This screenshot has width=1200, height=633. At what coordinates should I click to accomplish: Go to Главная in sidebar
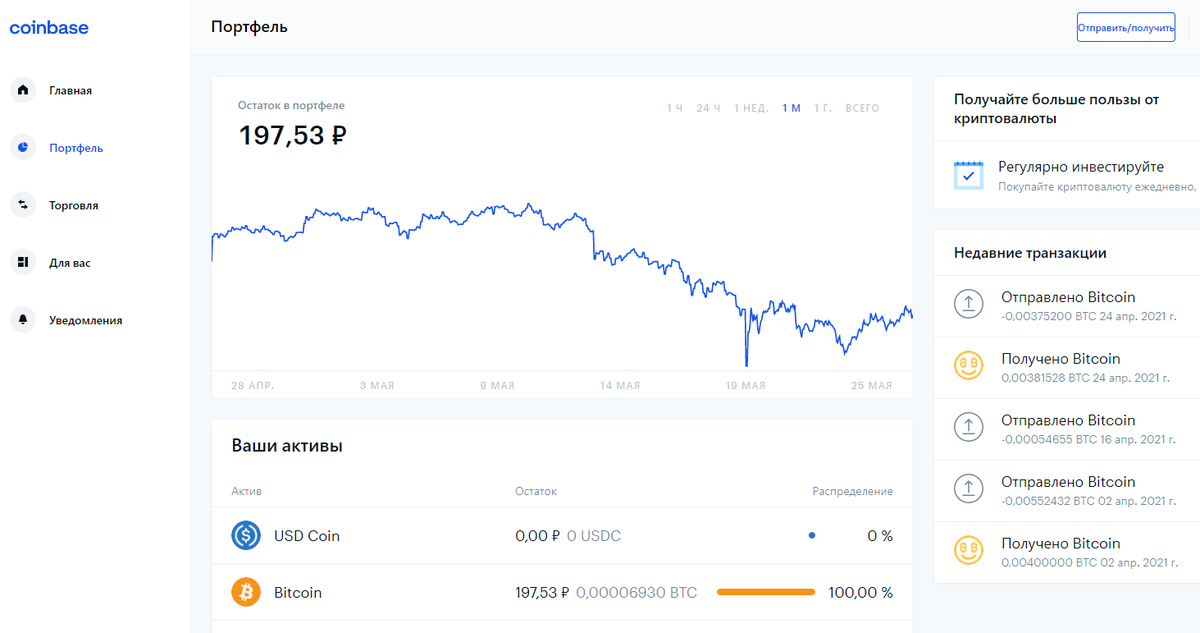coord(71,91)
